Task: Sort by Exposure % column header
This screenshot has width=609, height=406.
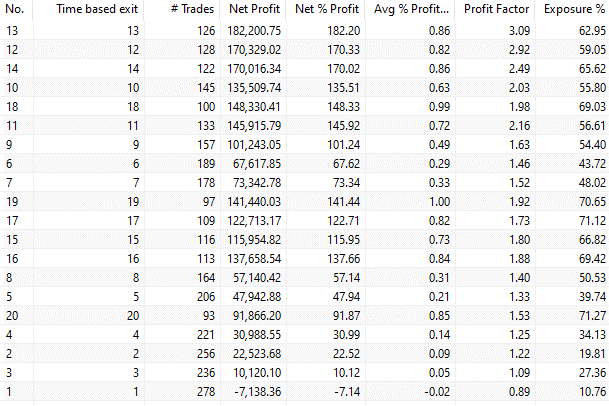Action: tap(574, 11)
